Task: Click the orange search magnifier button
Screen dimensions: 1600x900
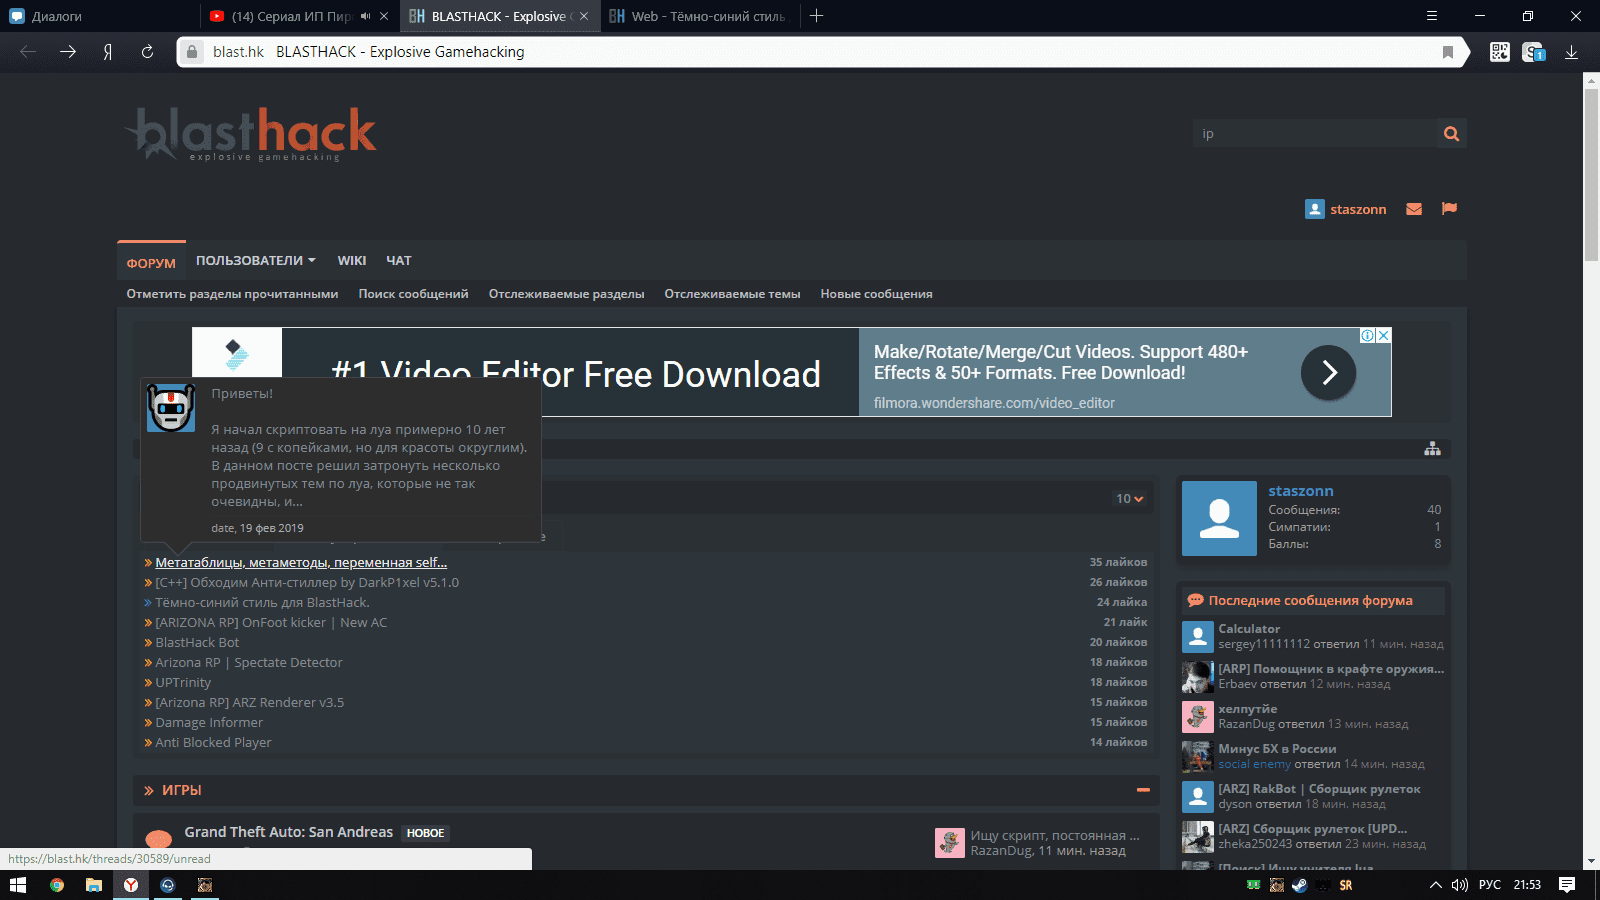Action: (x=1451, y=134)
